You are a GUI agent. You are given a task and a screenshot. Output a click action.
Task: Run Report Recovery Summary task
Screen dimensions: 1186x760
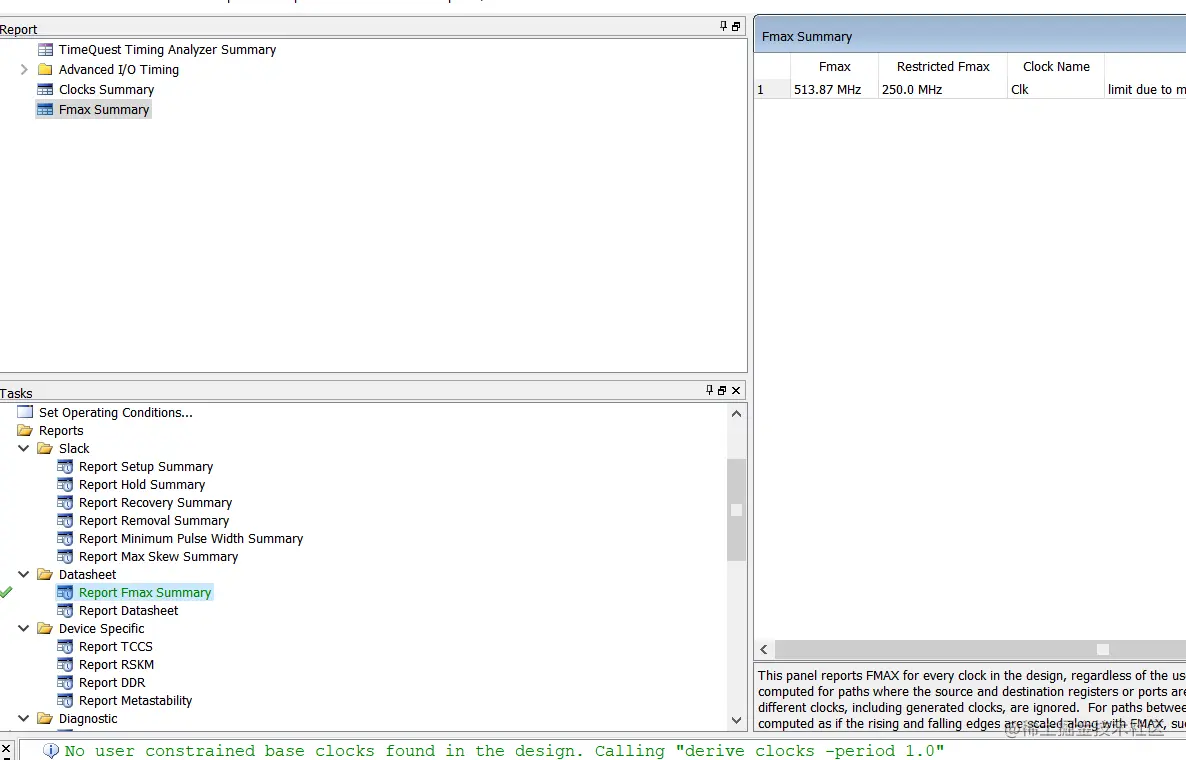point(155,503)
